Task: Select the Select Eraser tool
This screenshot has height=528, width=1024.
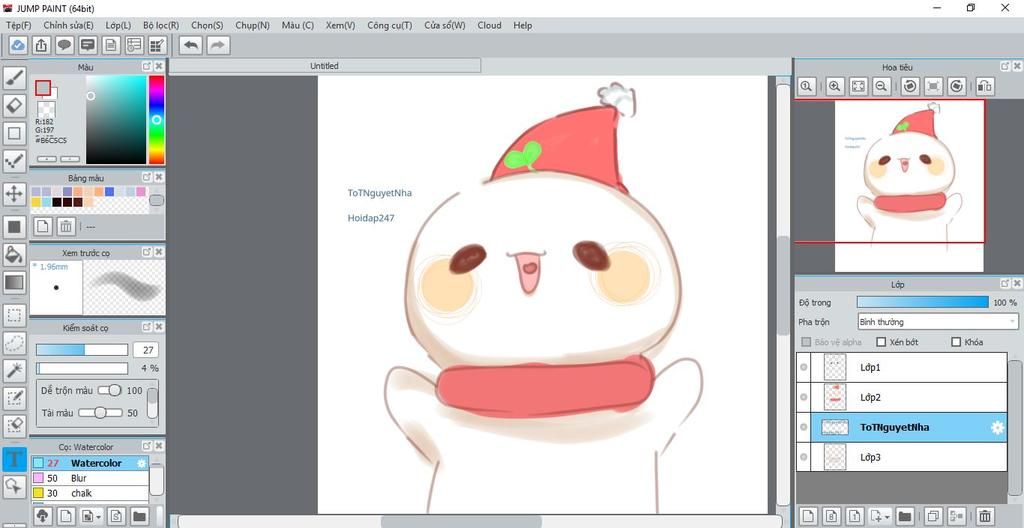Action: click(x=14, y=426)
